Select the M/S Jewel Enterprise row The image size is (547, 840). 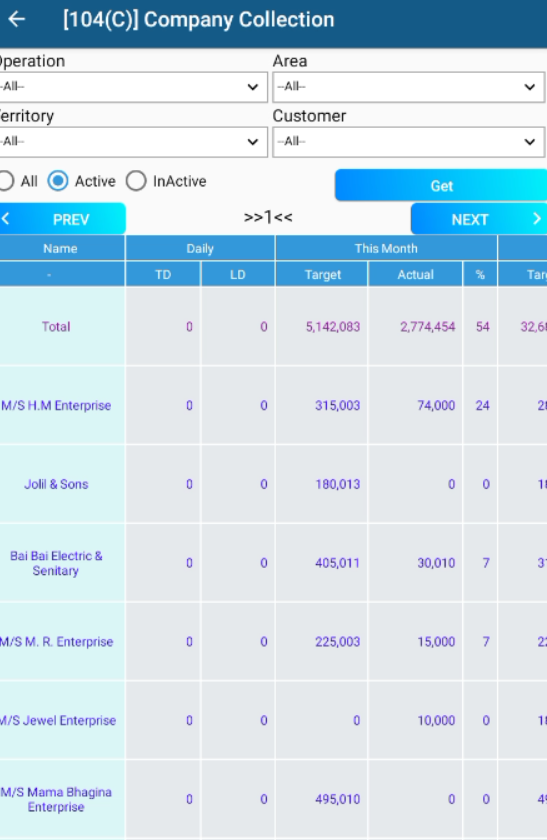(x=57, y=721)
